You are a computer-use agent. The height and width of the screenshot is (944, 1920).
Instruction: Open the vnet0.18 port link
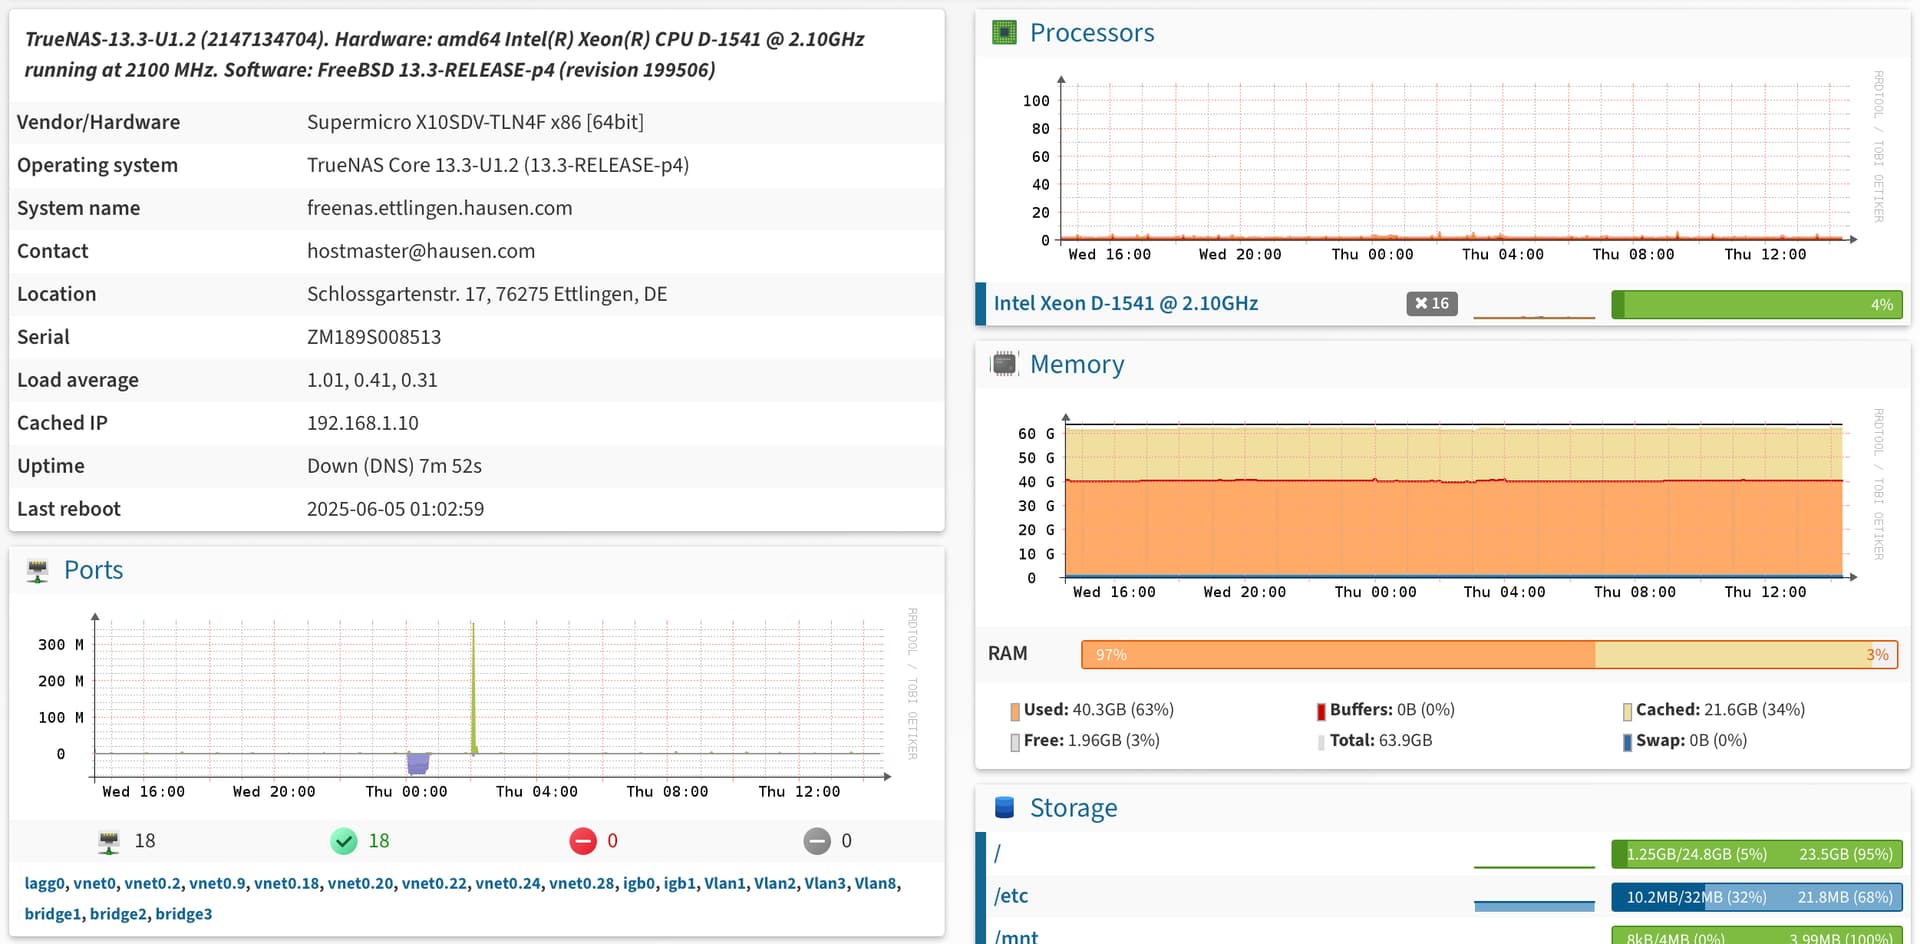coord(287,883)
